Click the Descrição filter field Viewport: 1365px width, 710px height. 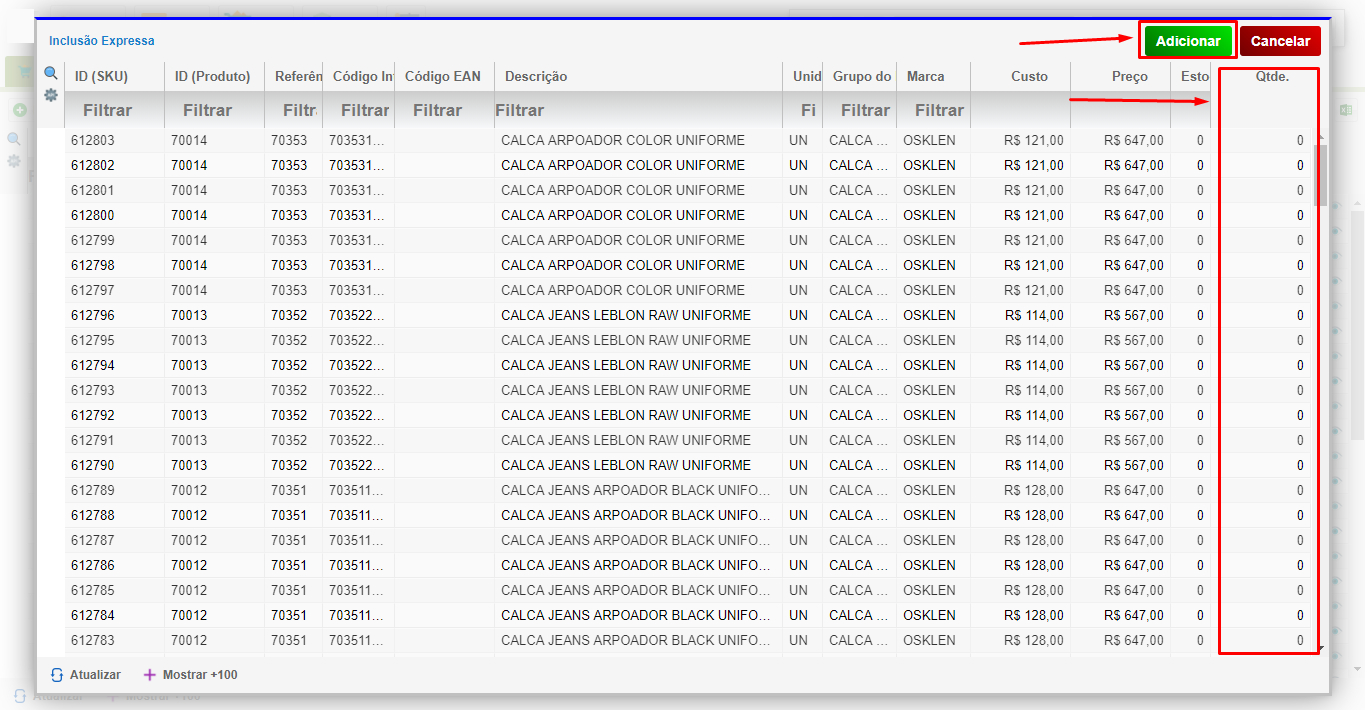pos(638,110)
